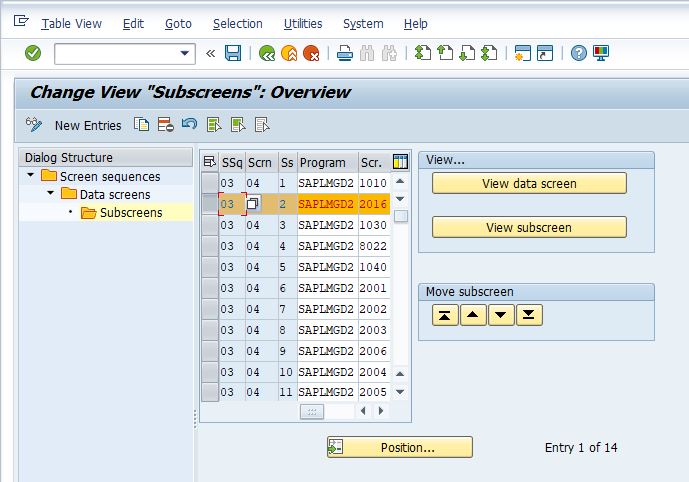Open the Help menu
The height and width of the screenshot is (482, 689).
[415, 24]
